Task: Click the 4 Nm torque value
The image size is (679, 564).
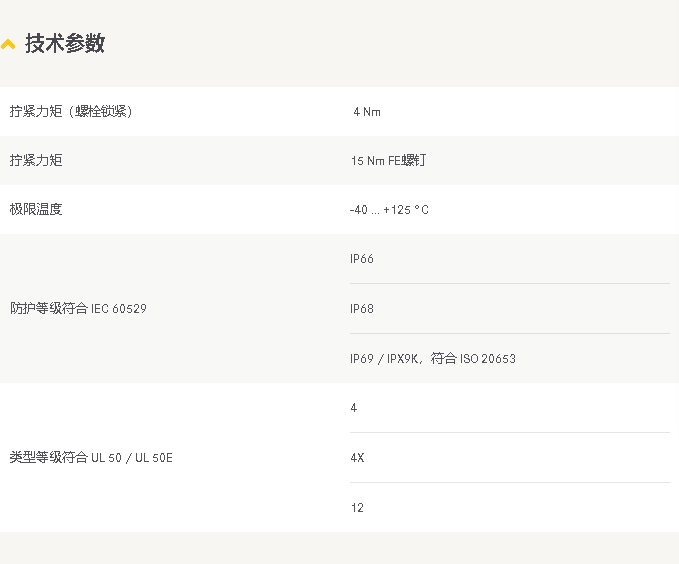Action: (366, 112)
